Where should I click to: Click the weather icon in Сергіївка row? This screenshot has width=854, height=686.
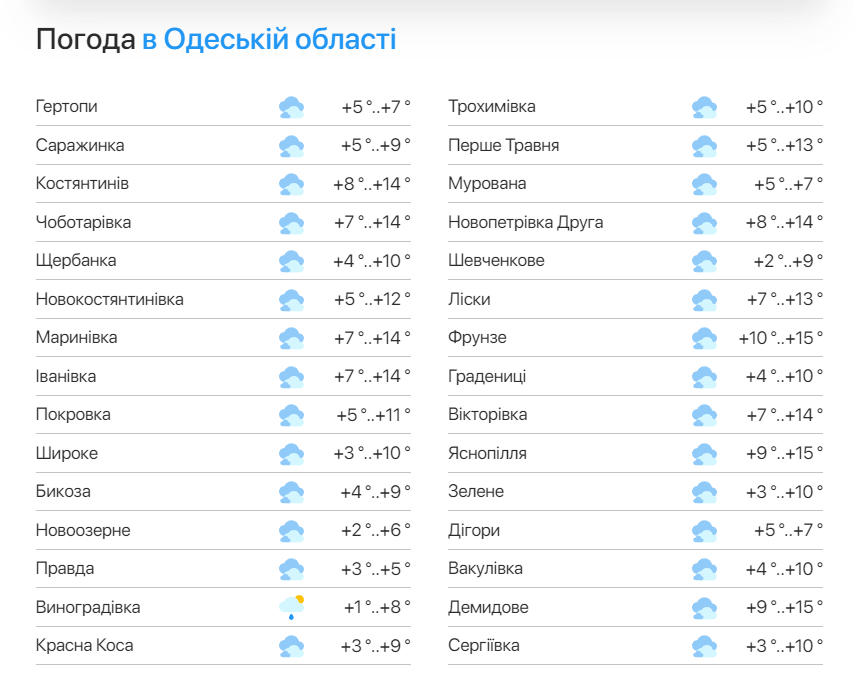click(x=704, y=646)
